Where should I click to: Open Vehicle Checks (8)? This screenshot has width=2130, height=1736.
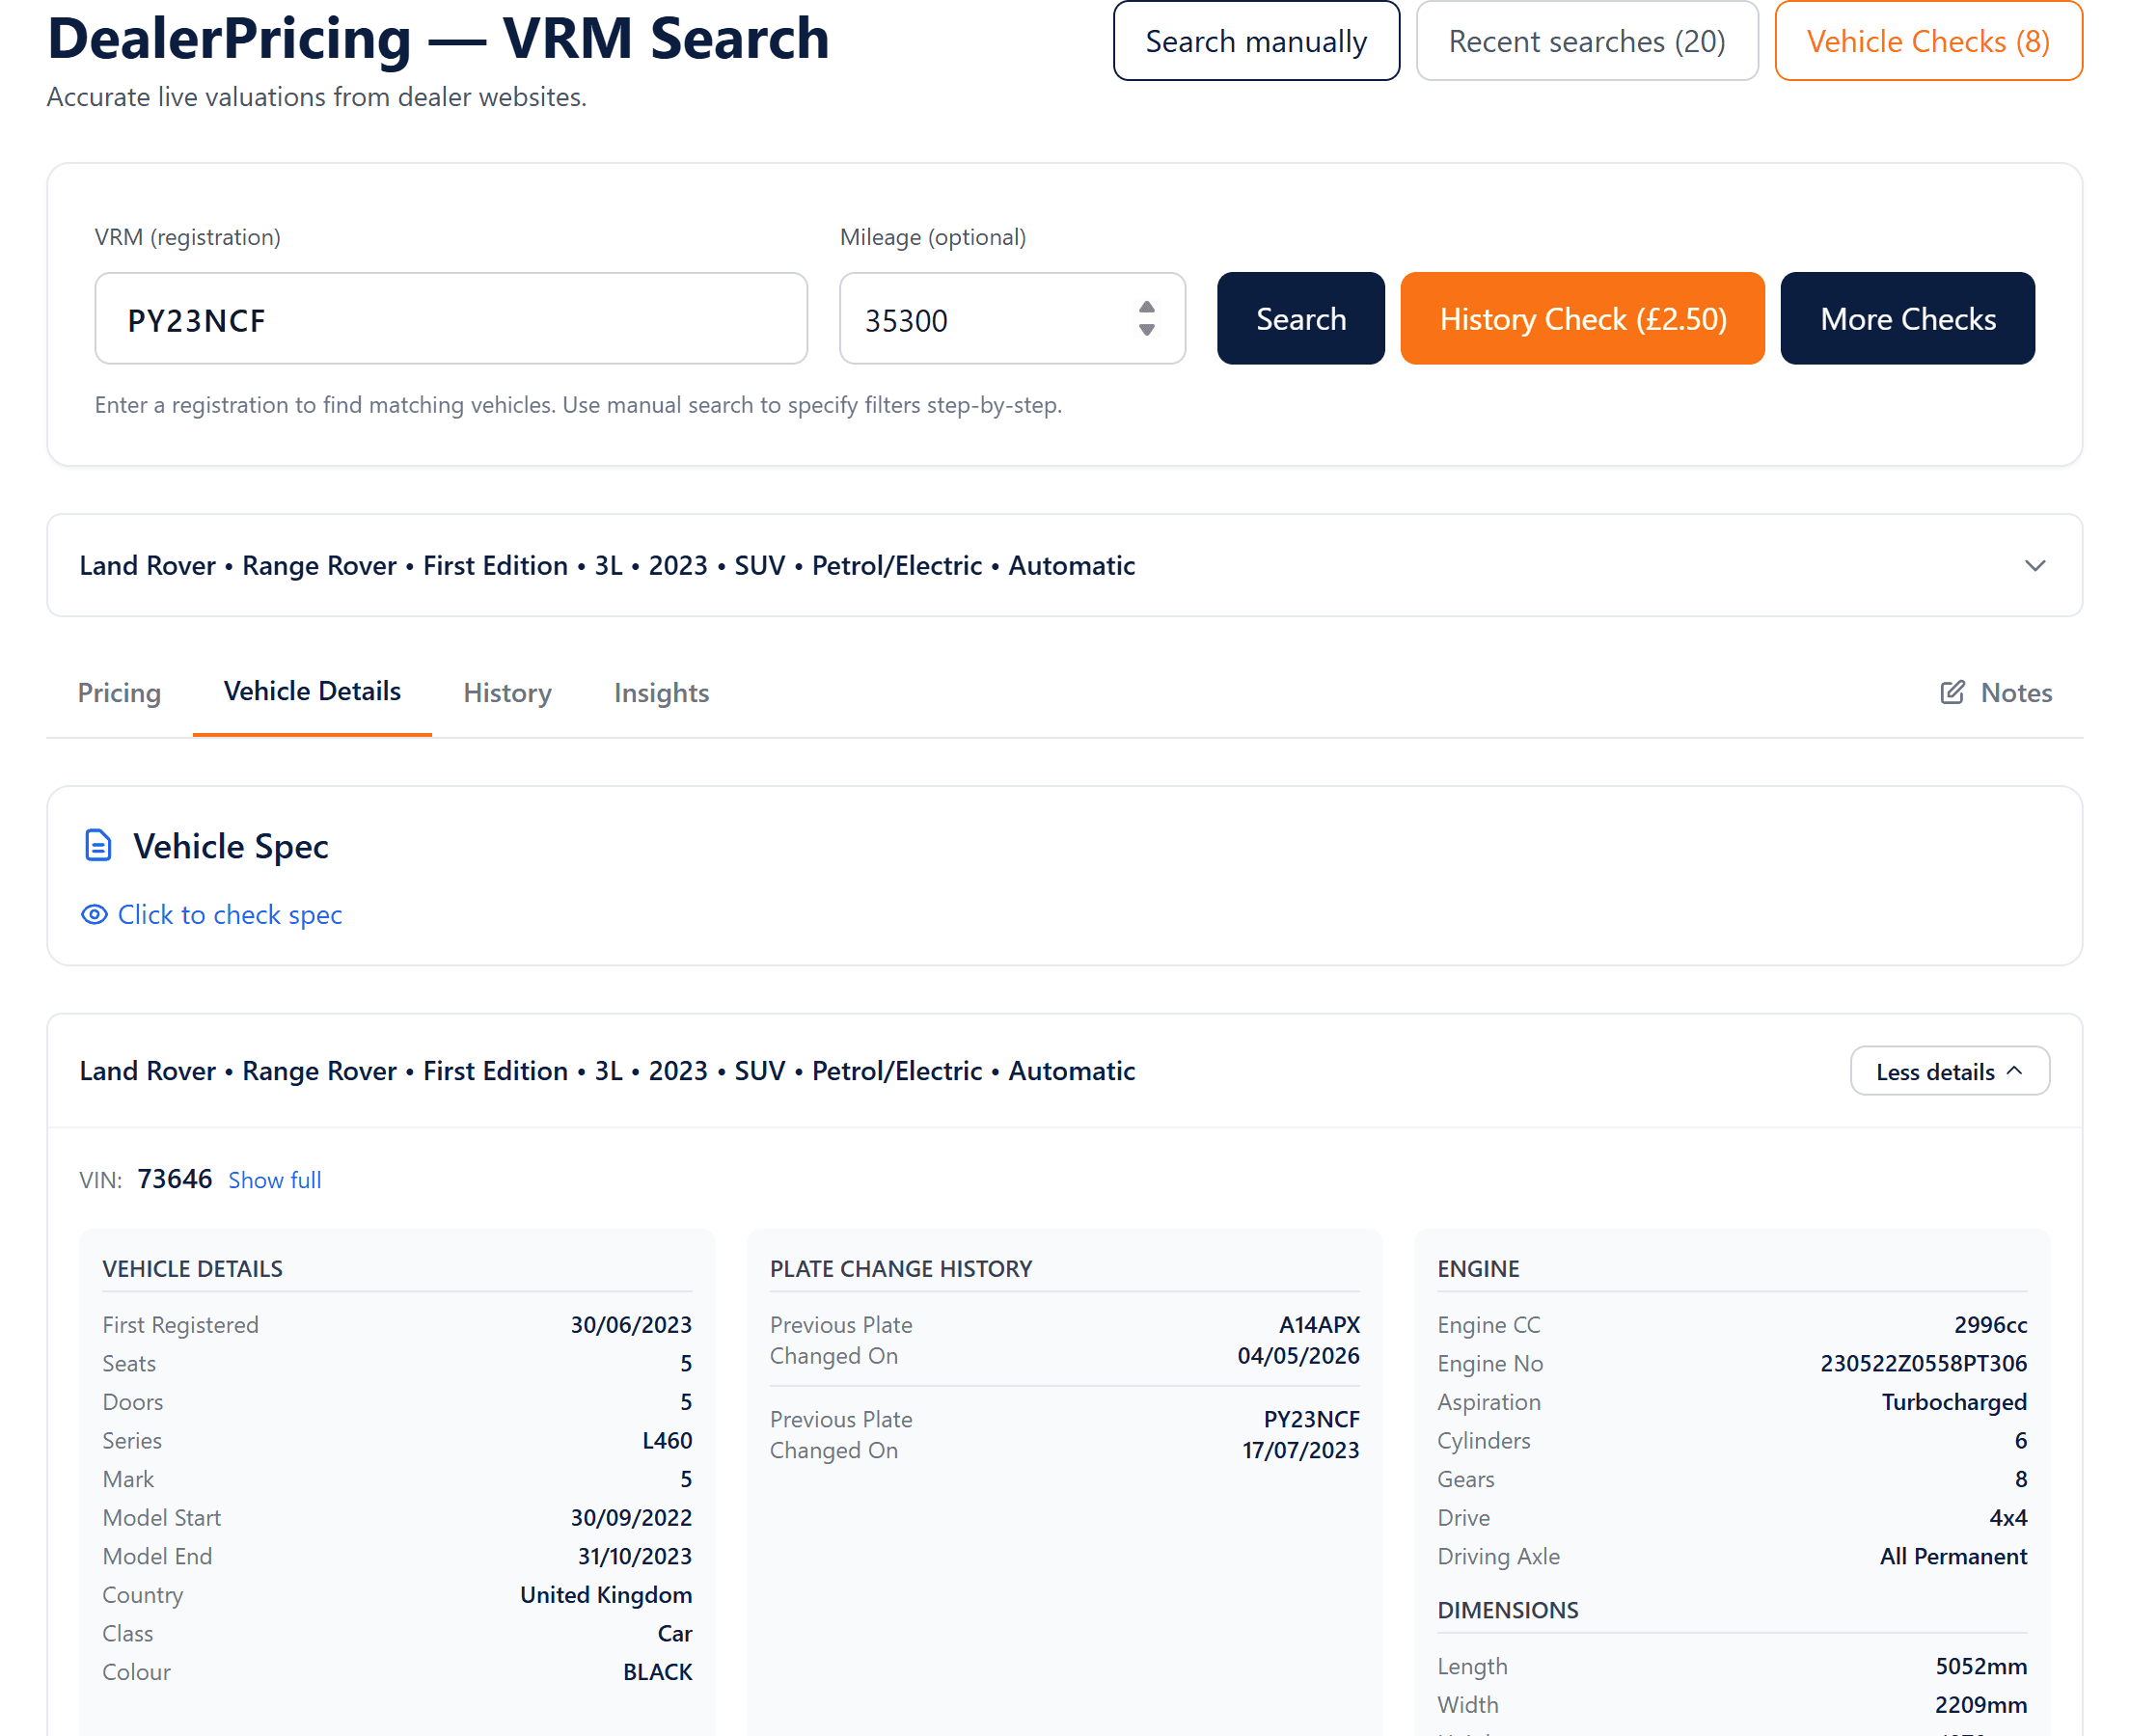(x=1928, y=41)
